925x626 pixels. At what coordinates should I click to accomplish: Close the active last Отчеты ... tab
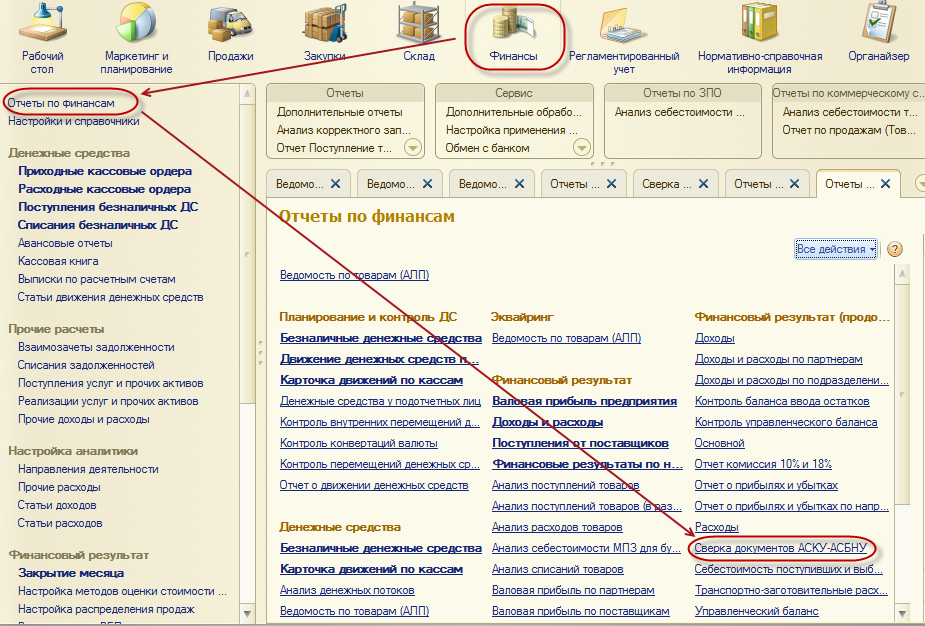click(885, 184)
